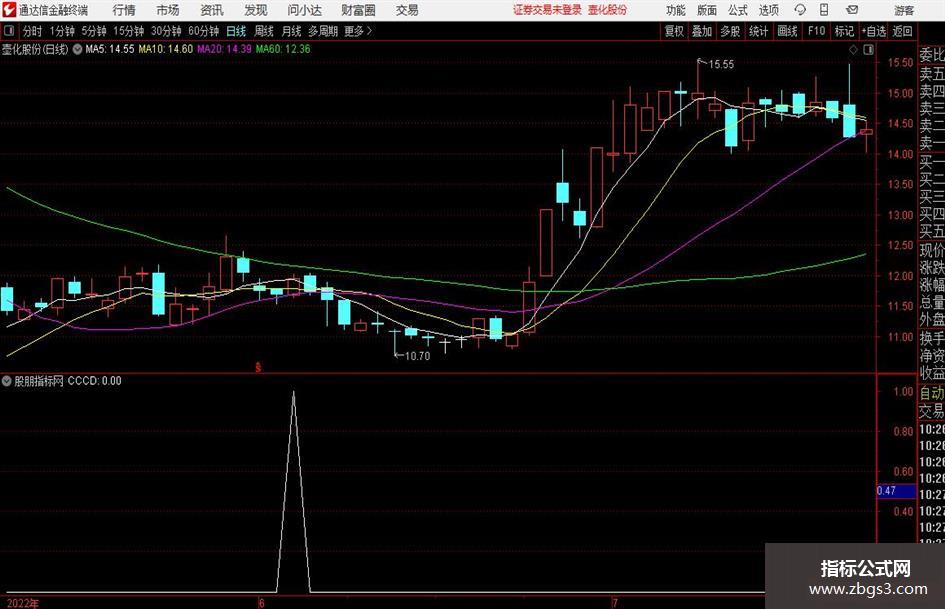
Task: Open the 交易 menu
Action: (407, 10)
